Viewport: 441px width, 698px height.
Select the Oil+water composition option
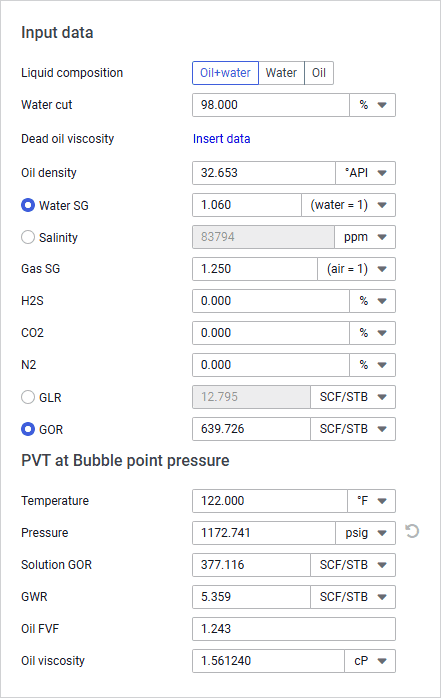click(x=225, y=73)
